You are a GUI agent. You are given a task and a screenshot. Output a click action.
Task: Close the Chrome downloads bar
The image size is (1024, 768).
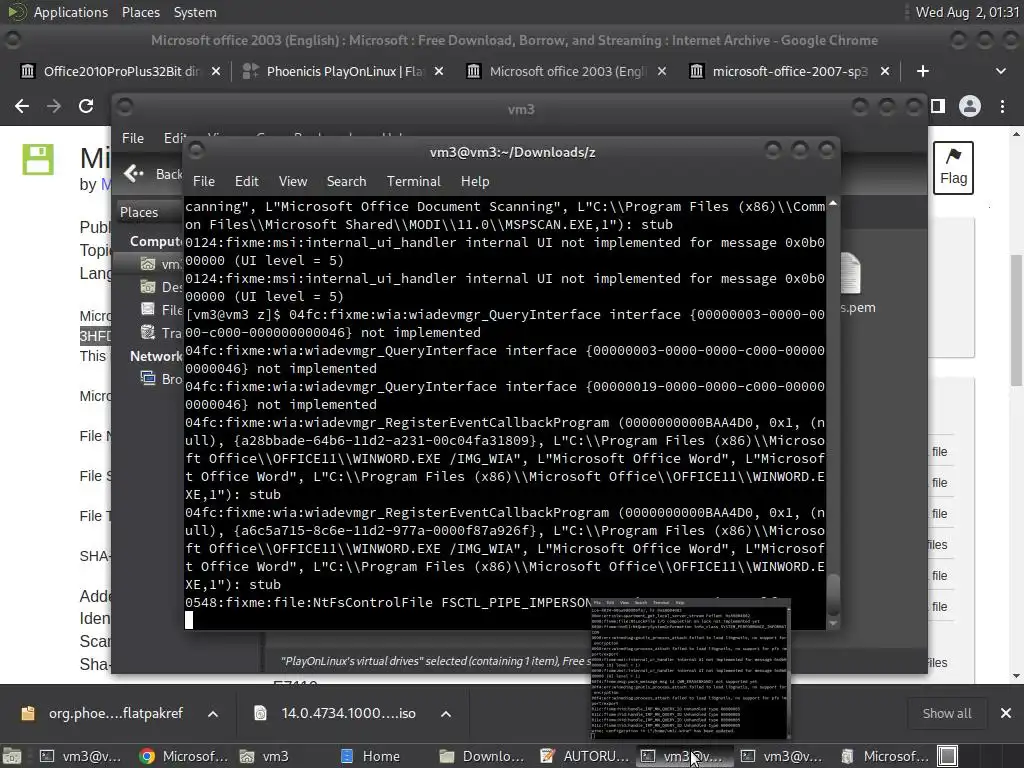1006,713
